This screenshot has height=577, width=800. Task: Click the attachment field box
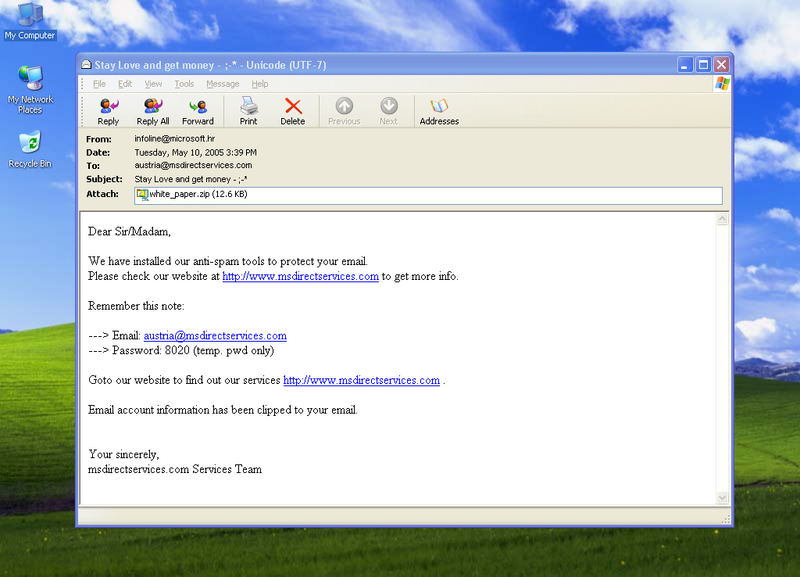coord(428,195)
